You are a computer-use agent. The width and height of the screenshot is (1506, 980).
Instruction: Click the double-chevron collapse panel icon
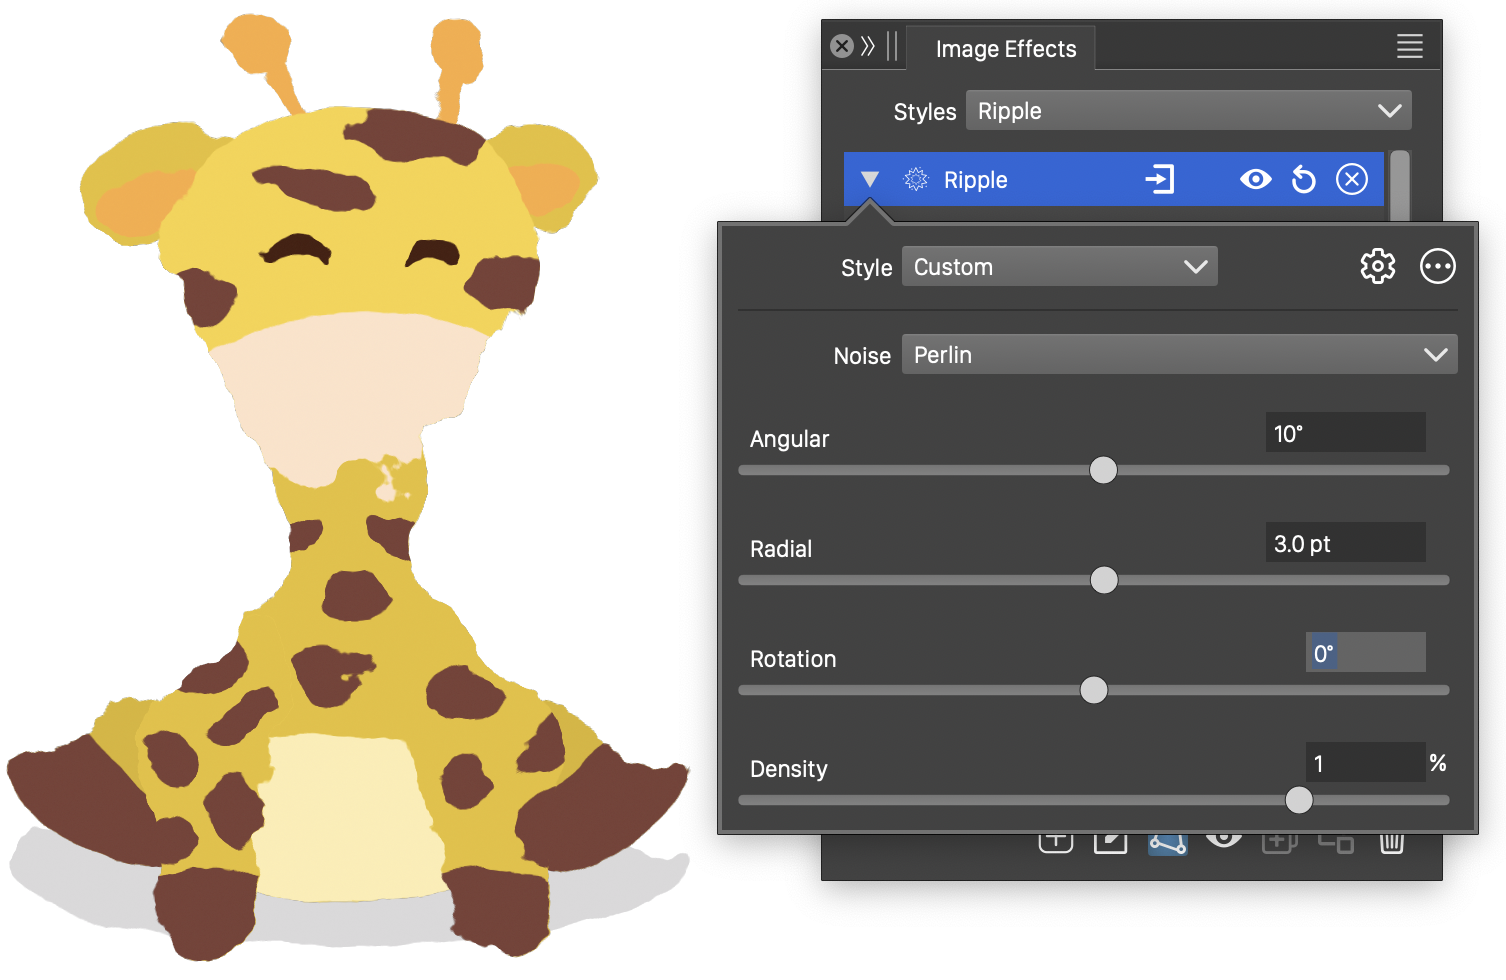(x=867, y=46)
